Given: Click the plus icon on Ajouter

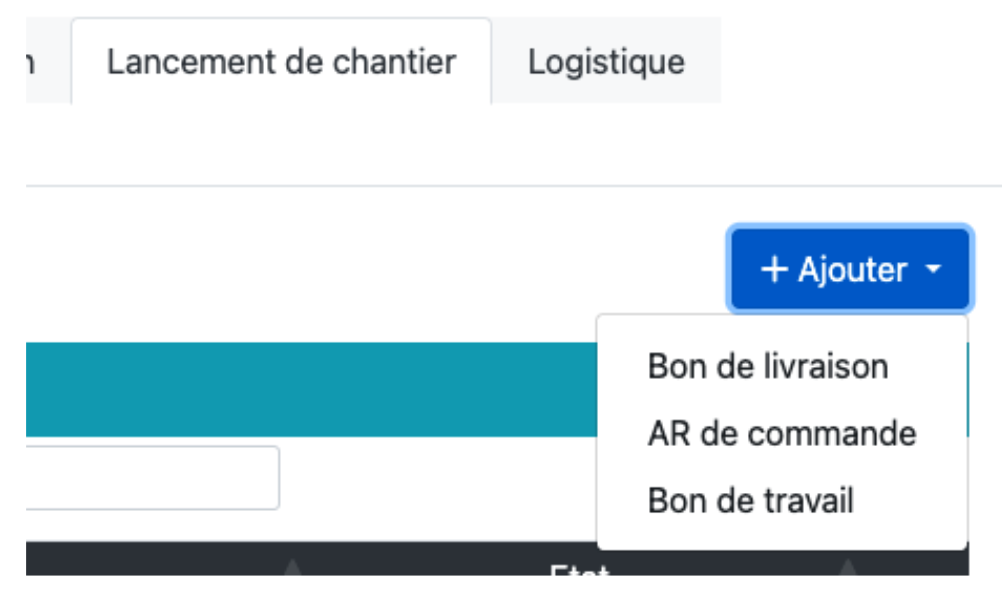Looking at the screenshot, I should pyautogui.click(x=775, y=270).
